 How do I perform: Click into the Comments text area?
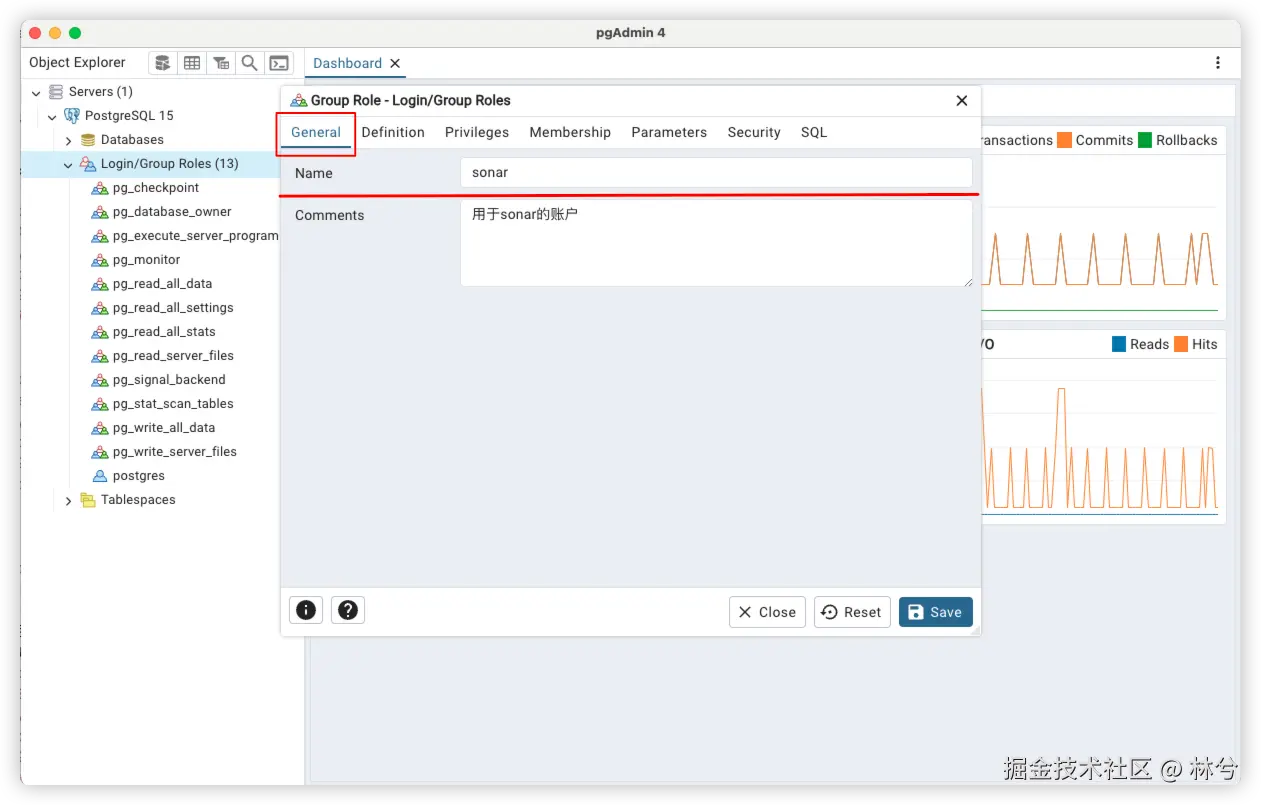click(x=716, y=243)
